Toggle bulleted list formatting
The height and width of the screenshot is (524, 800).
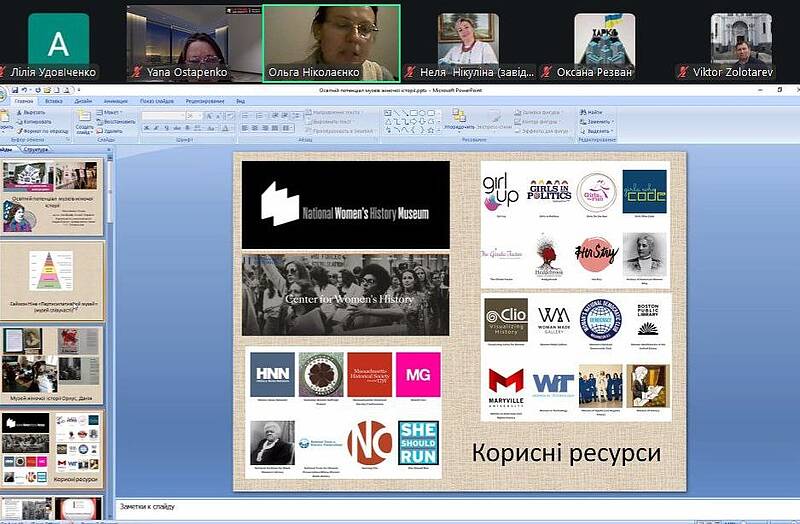coord(244,114)
